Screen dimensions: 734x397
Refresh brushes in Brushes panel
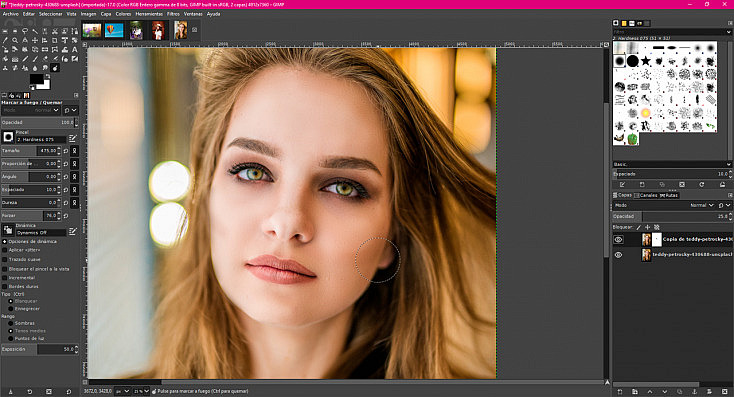point(701,184)
